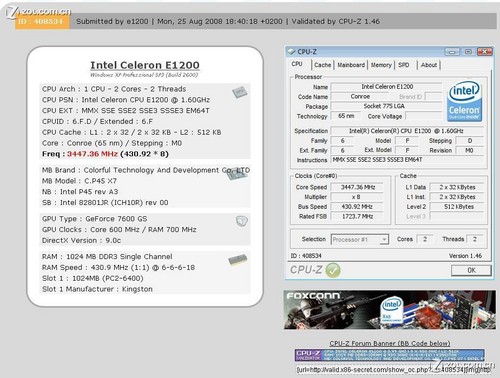500x378 pixels.
Task: Click the Code Name field showing Conroe
Action: pyautogui.click(x=360, y=96)
